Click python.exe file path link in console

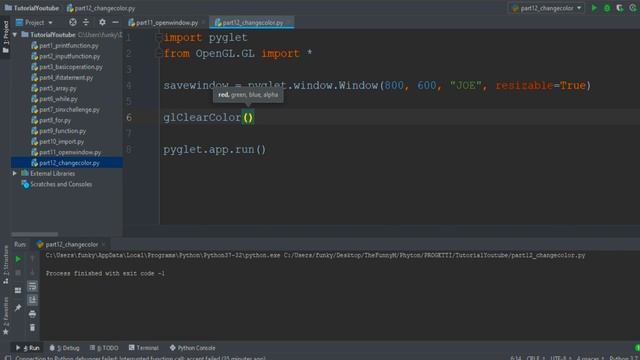pyautogui.click(x=163, y=255)
